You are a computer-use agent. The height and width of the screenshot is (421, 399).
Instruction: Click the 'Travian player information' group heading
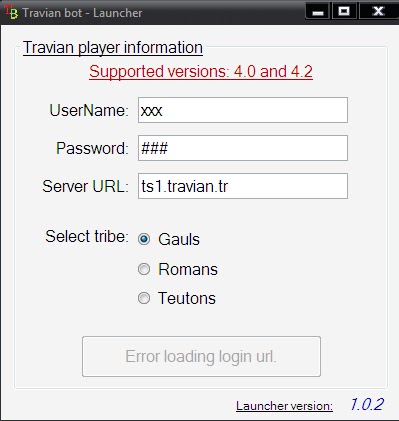[113, 48]
